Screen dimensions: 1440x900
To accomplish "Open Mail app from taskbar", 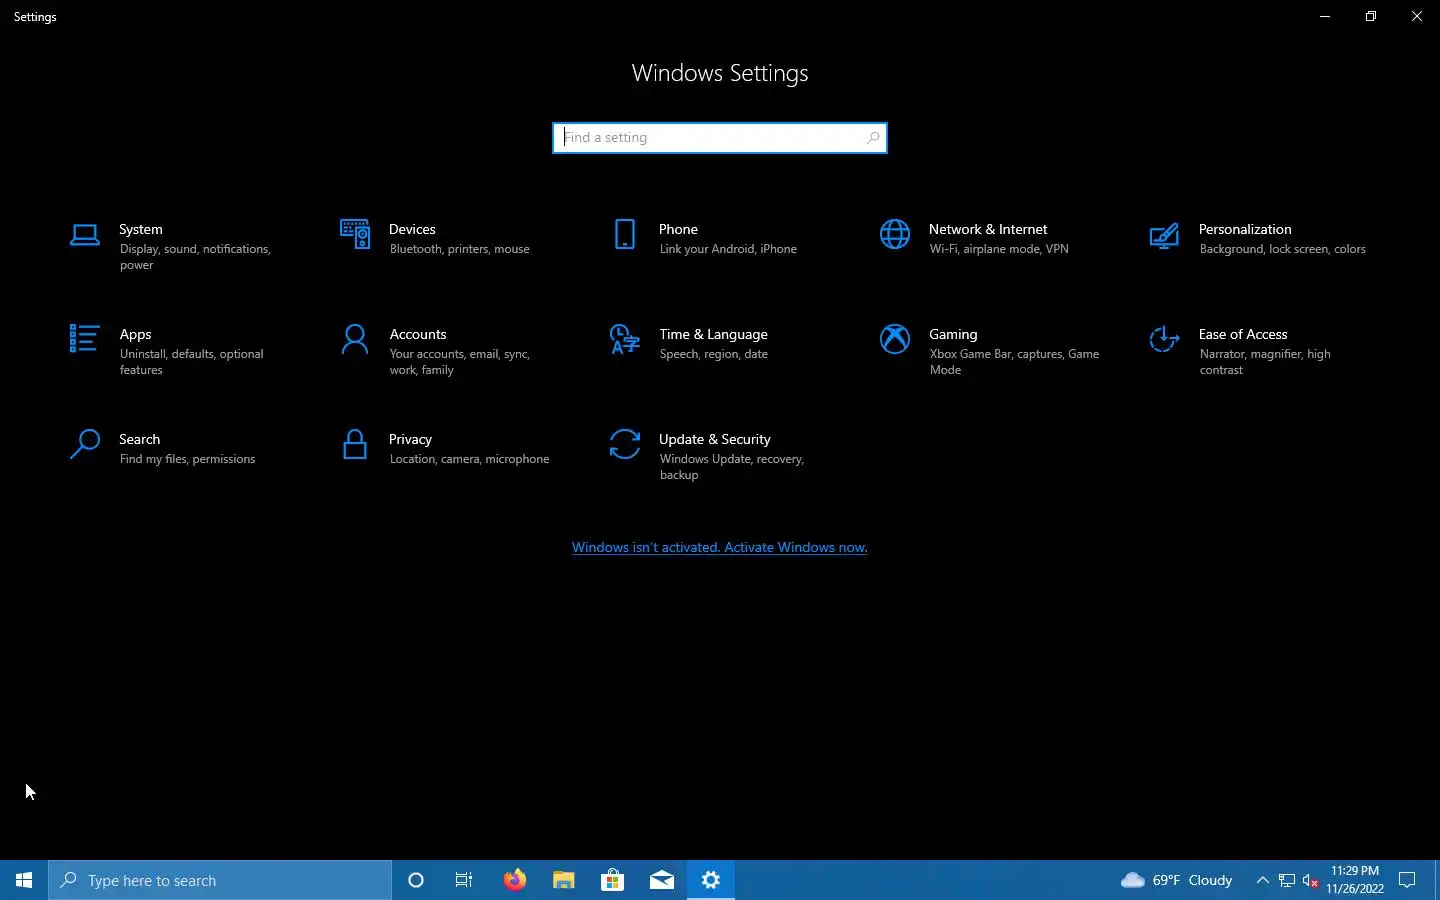I will (x=662, y=880).
